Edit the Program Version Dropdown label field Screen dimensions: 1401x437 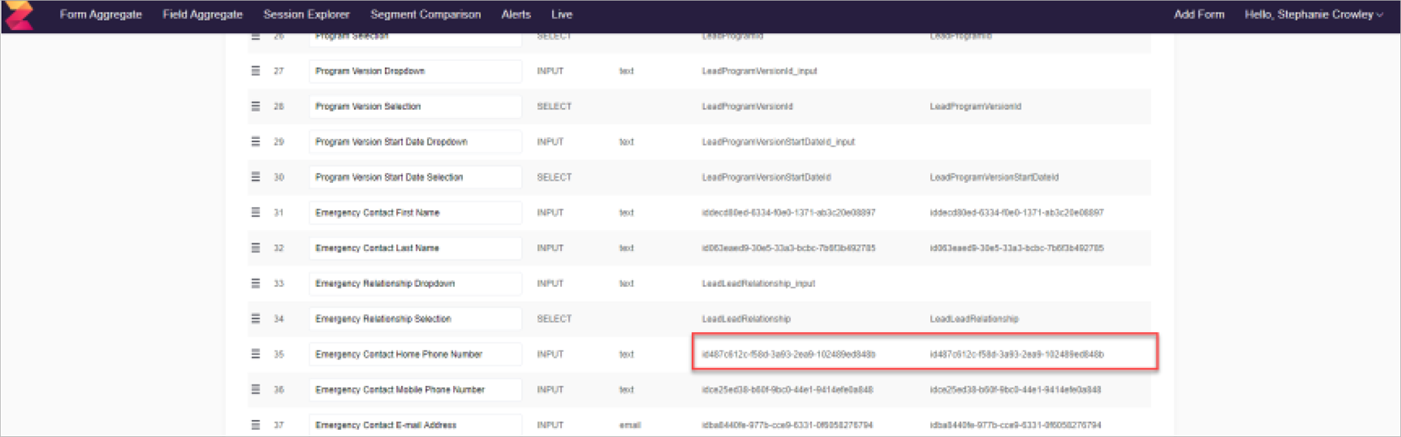pyautogui.click(x=415, y=72)
